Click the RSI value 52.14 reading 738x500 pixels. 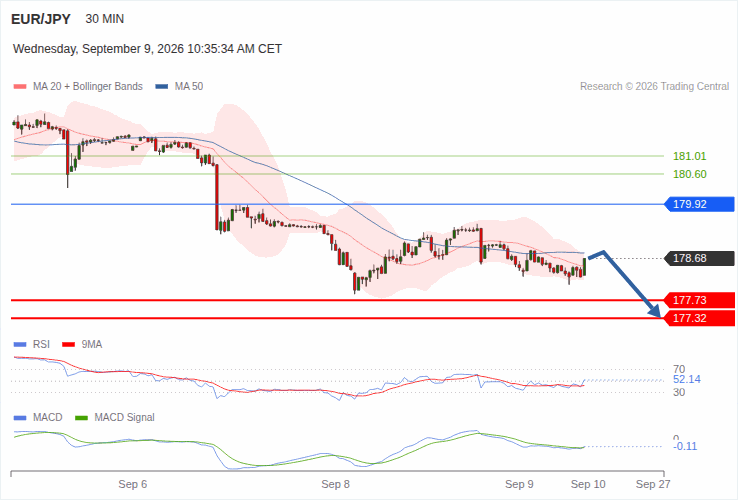pos(687,379)
